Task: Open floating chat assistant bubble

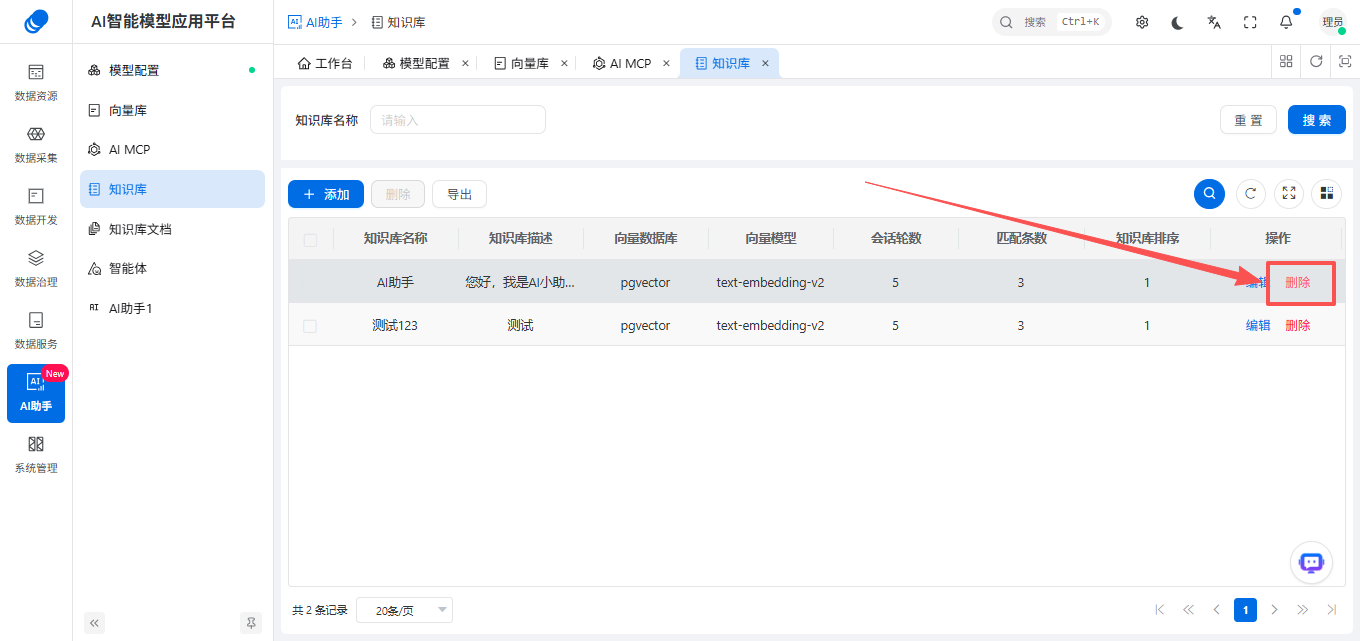Action: pos(1311,562)
